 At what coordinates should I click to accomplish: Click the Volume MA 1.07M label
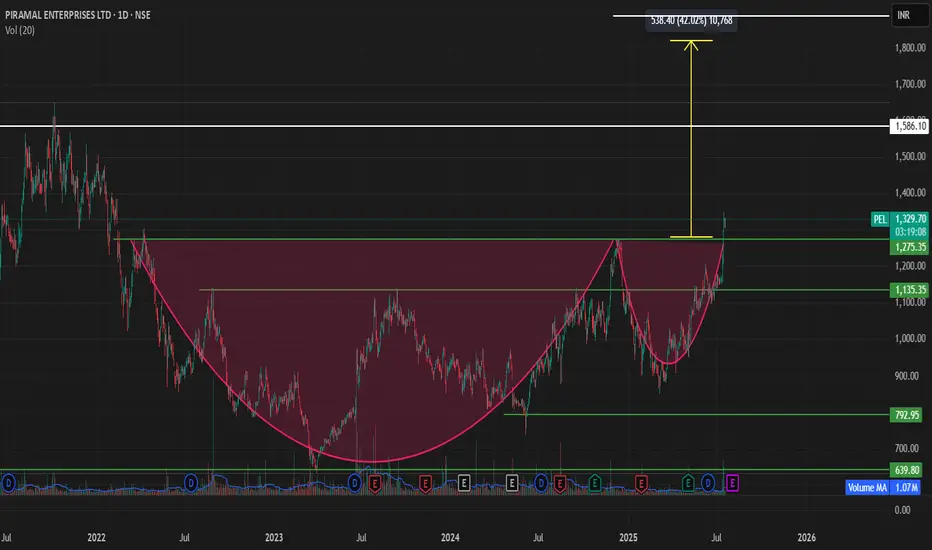point(883,488)
